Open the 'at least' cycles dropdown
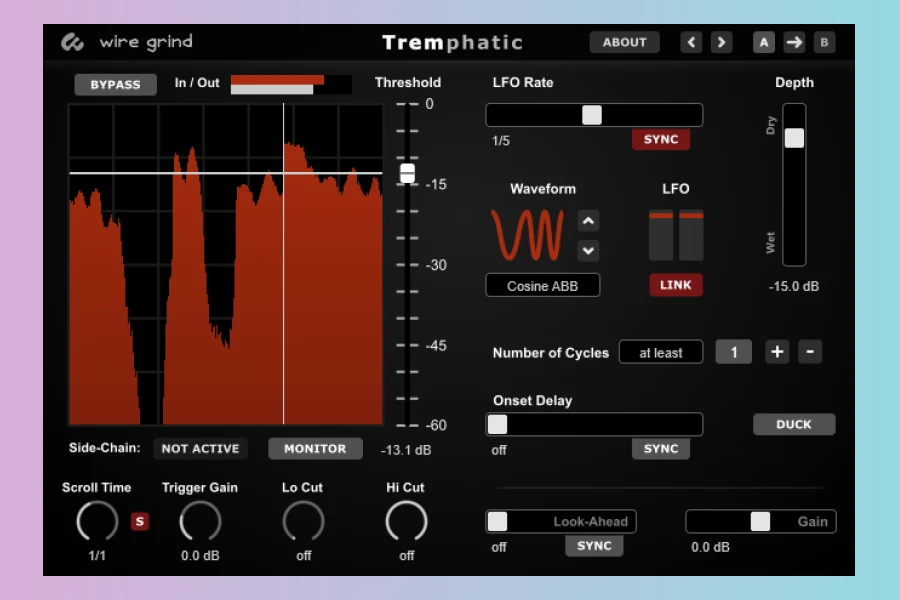 pyautogui.click(x=661, y=352)
